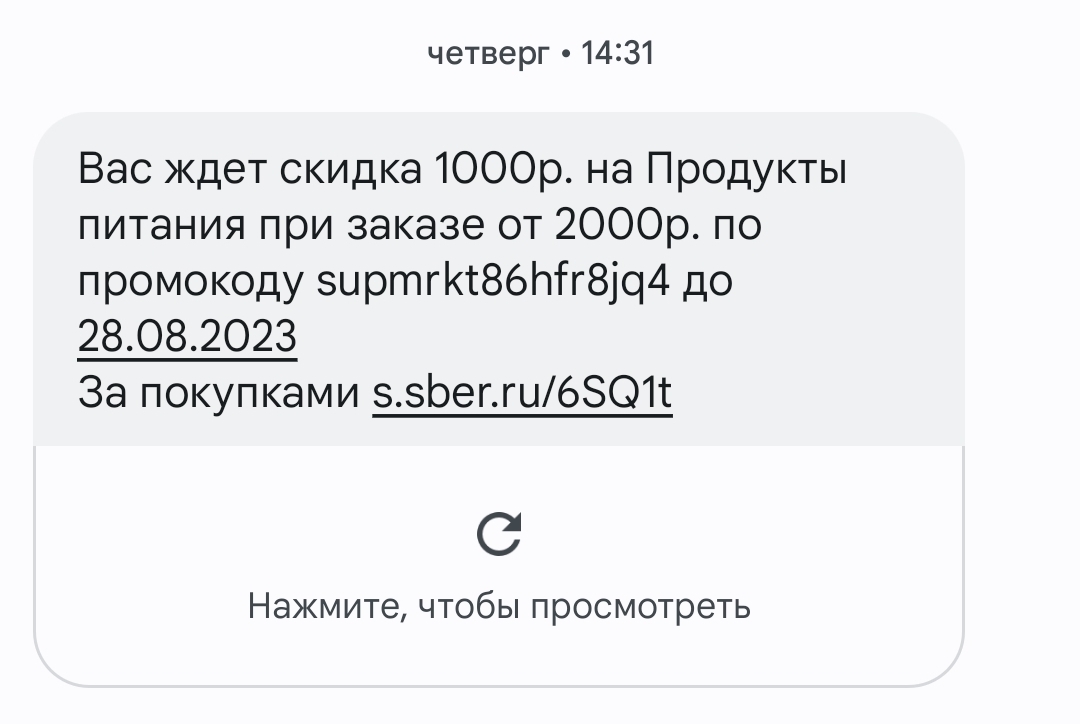
Task: Click the word "Продукты" in message
Action: click(745, 170)
